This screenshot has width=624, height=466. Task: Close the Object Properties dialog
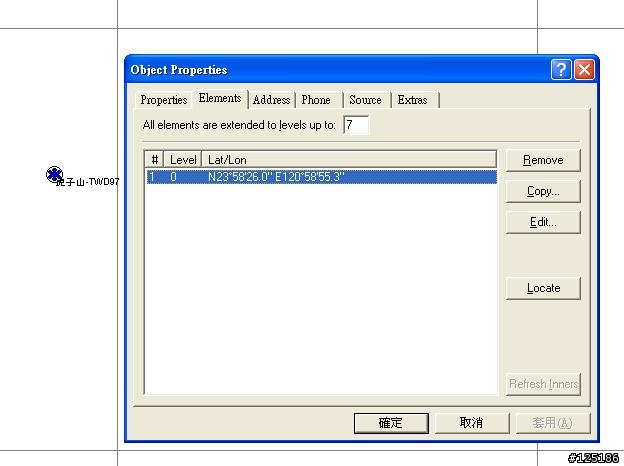coord(584,70)
